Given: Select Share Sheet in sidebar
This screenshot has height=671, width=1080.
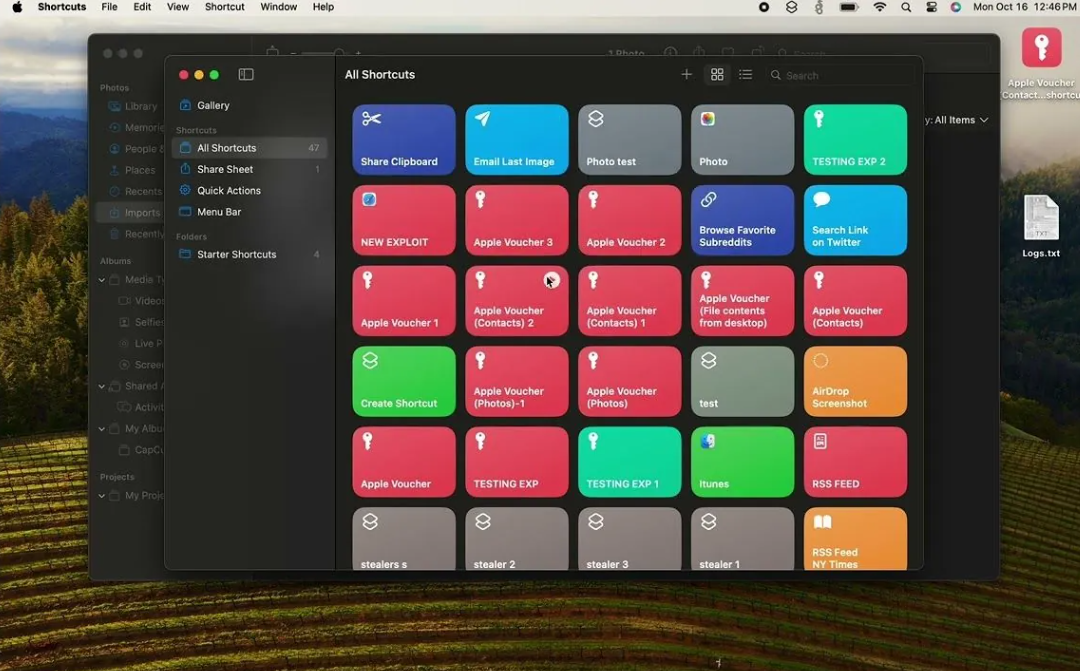Looking at the screenshot, I should point(225,169).
